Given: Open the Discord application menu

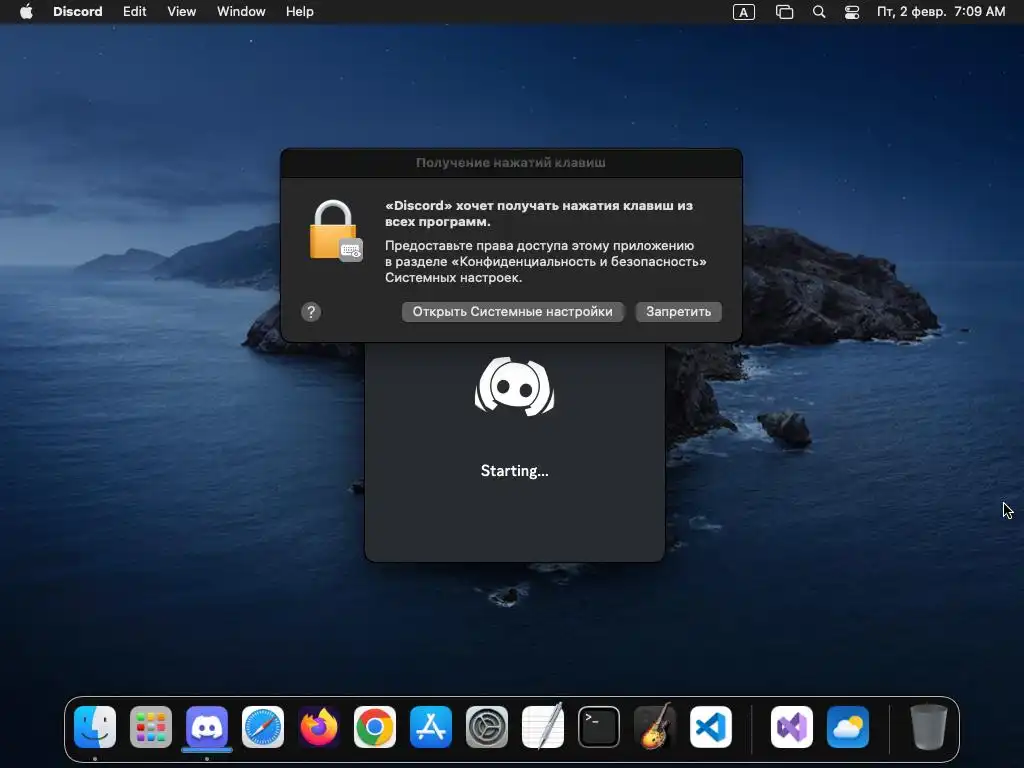Looking at the screenshot, I should (x=78, y=12).
